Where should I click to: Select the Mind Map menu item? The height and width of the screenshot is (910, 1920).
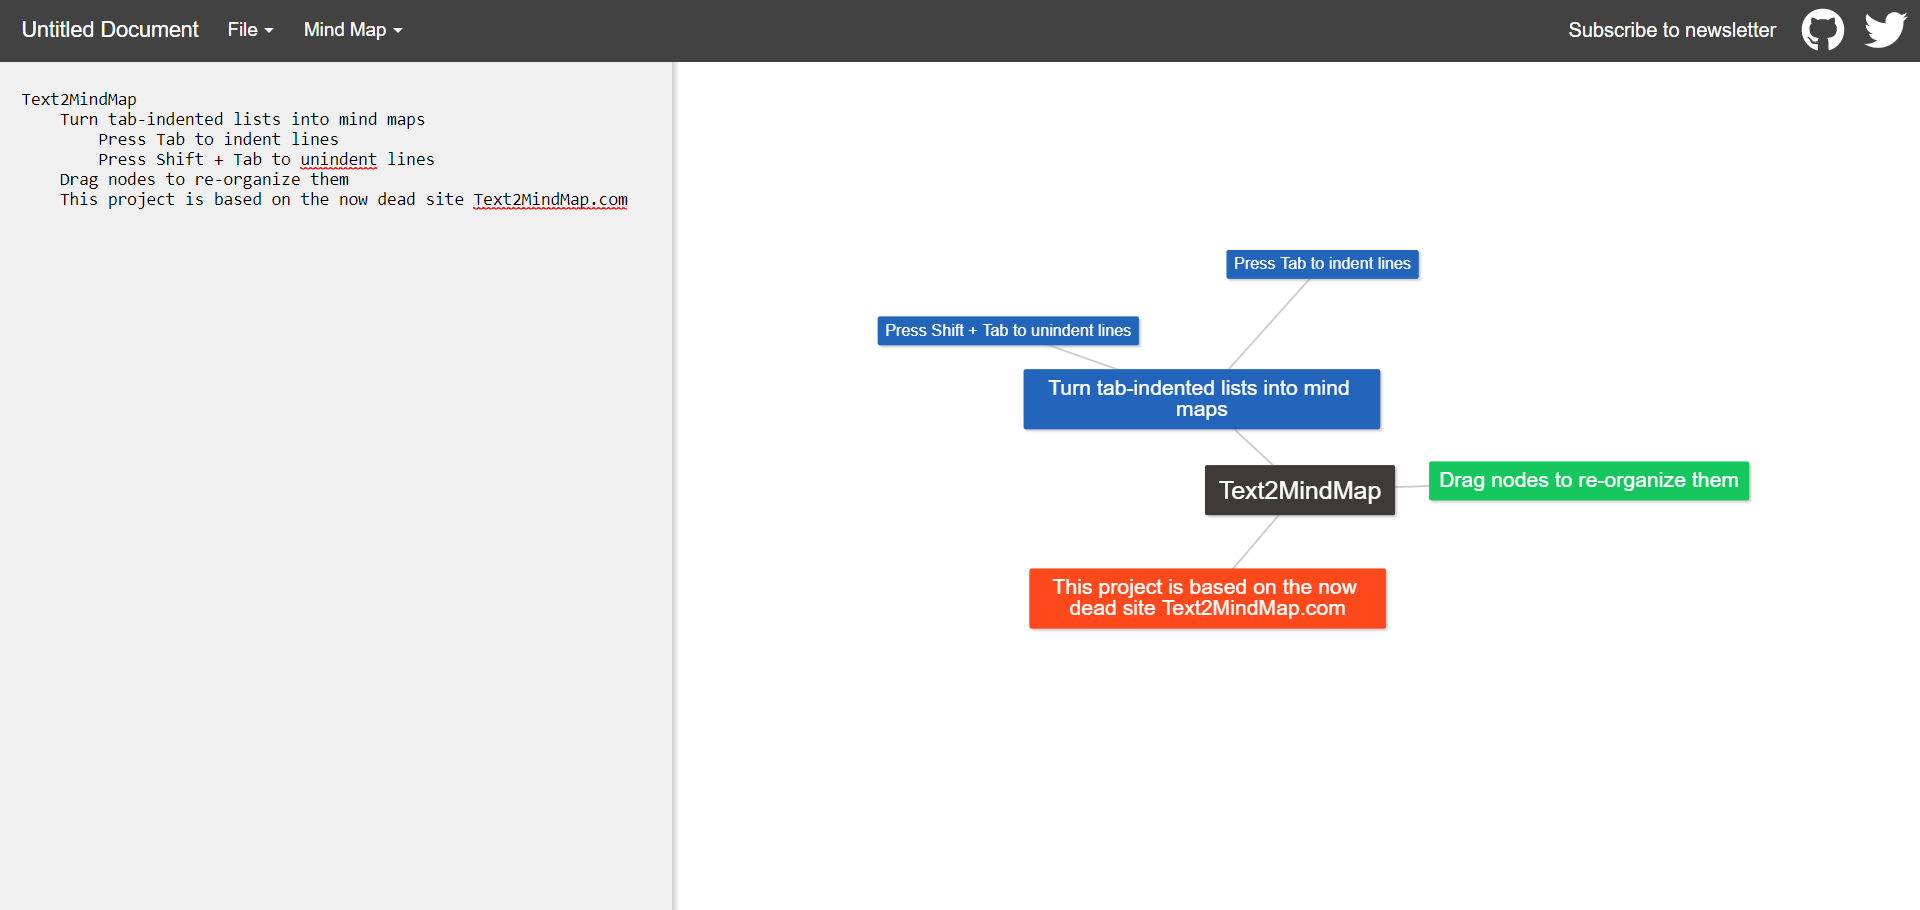(x=345, y=30)
